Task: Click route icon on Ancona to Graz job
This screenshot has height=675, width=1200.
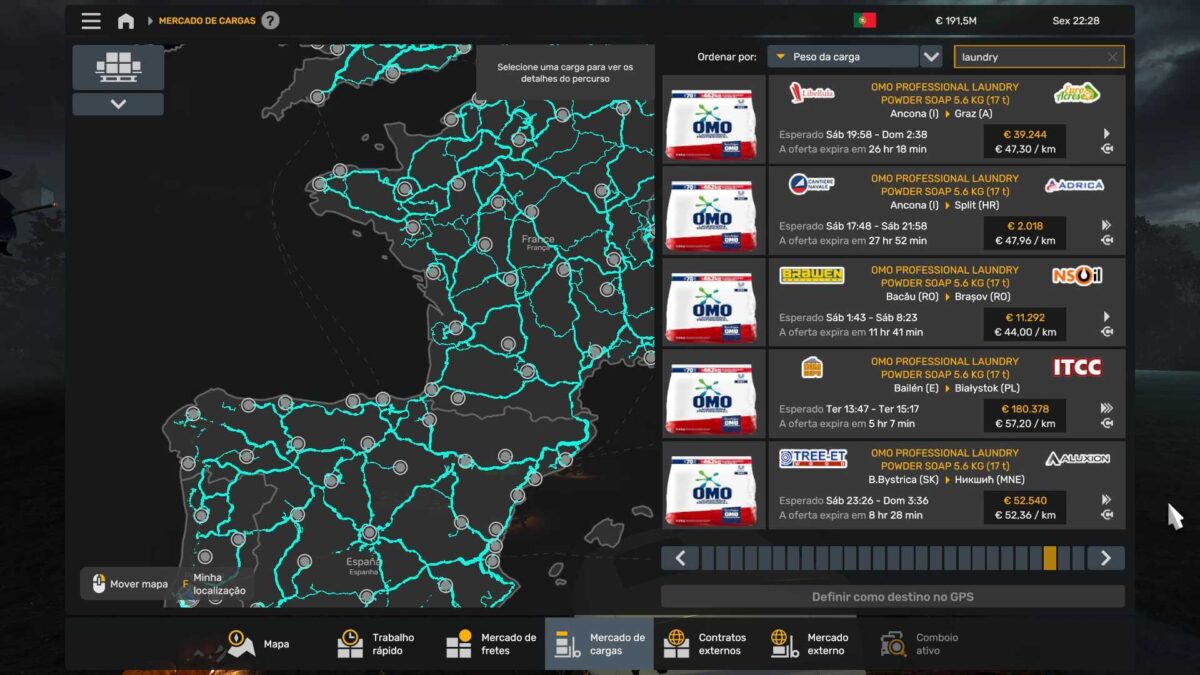Action: pyautogui.click(x=1106, y=149)
